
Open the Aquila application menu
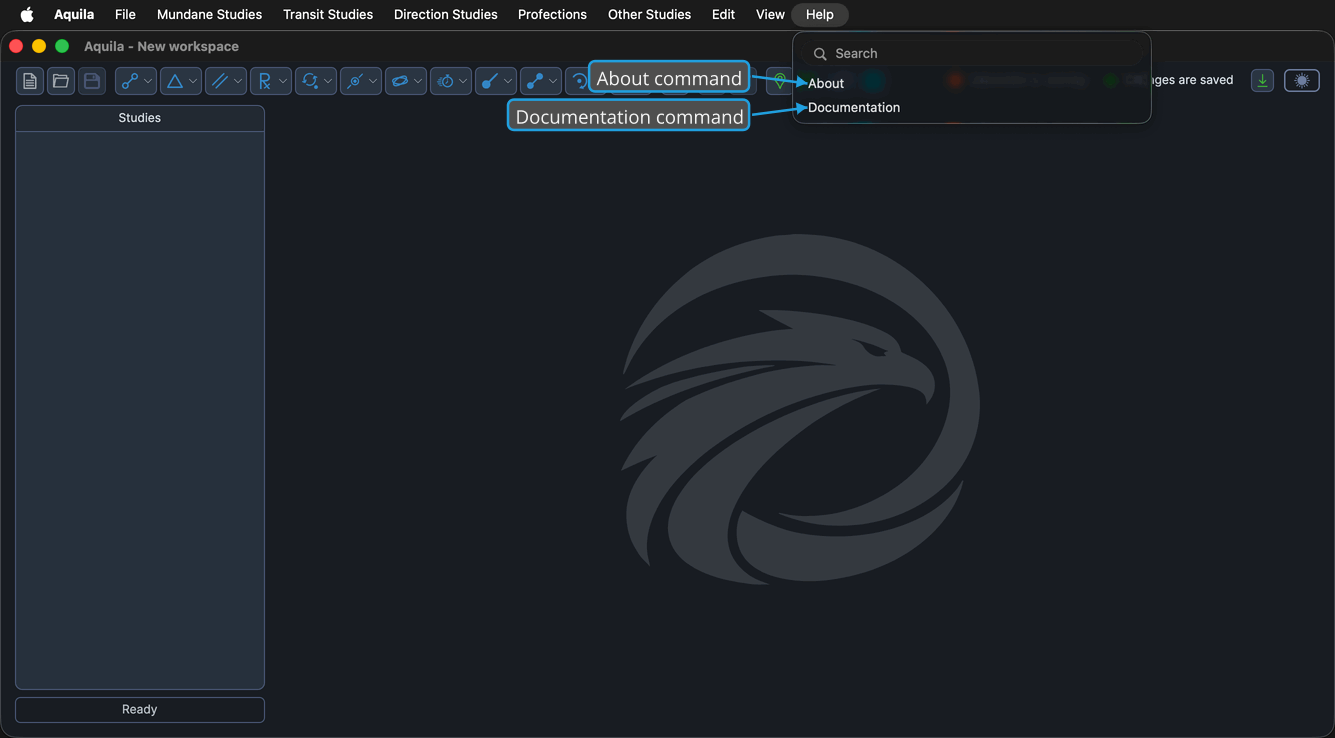pos(74,14)
